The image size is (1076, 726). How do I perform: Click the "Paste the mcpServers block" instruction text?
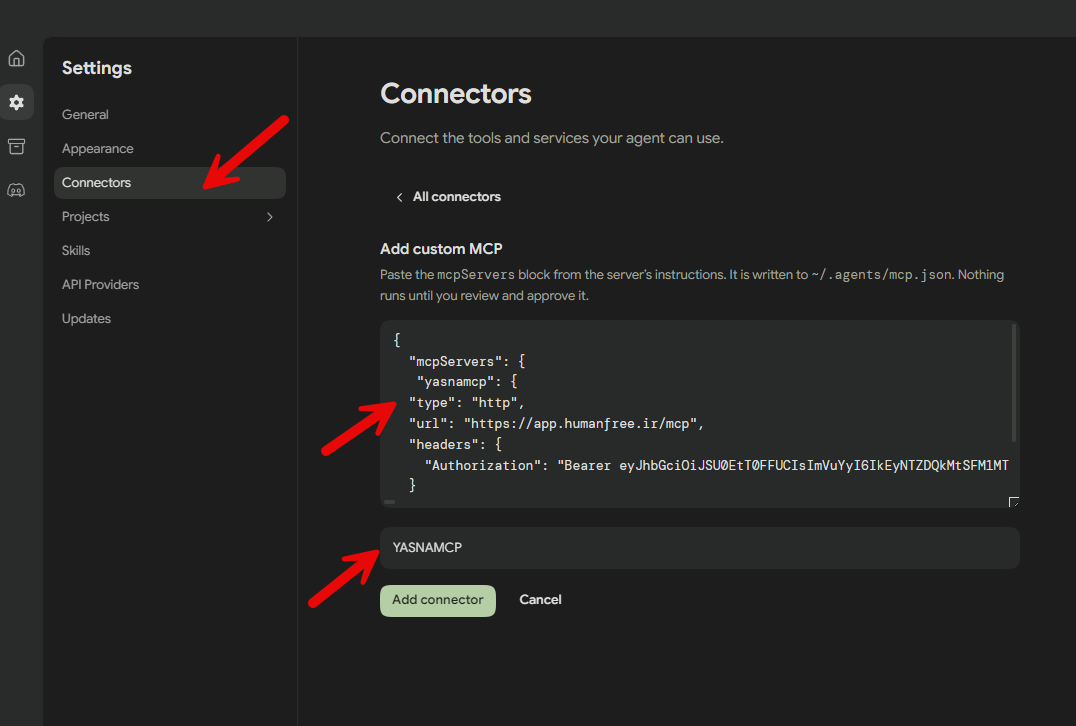(692, 285)
